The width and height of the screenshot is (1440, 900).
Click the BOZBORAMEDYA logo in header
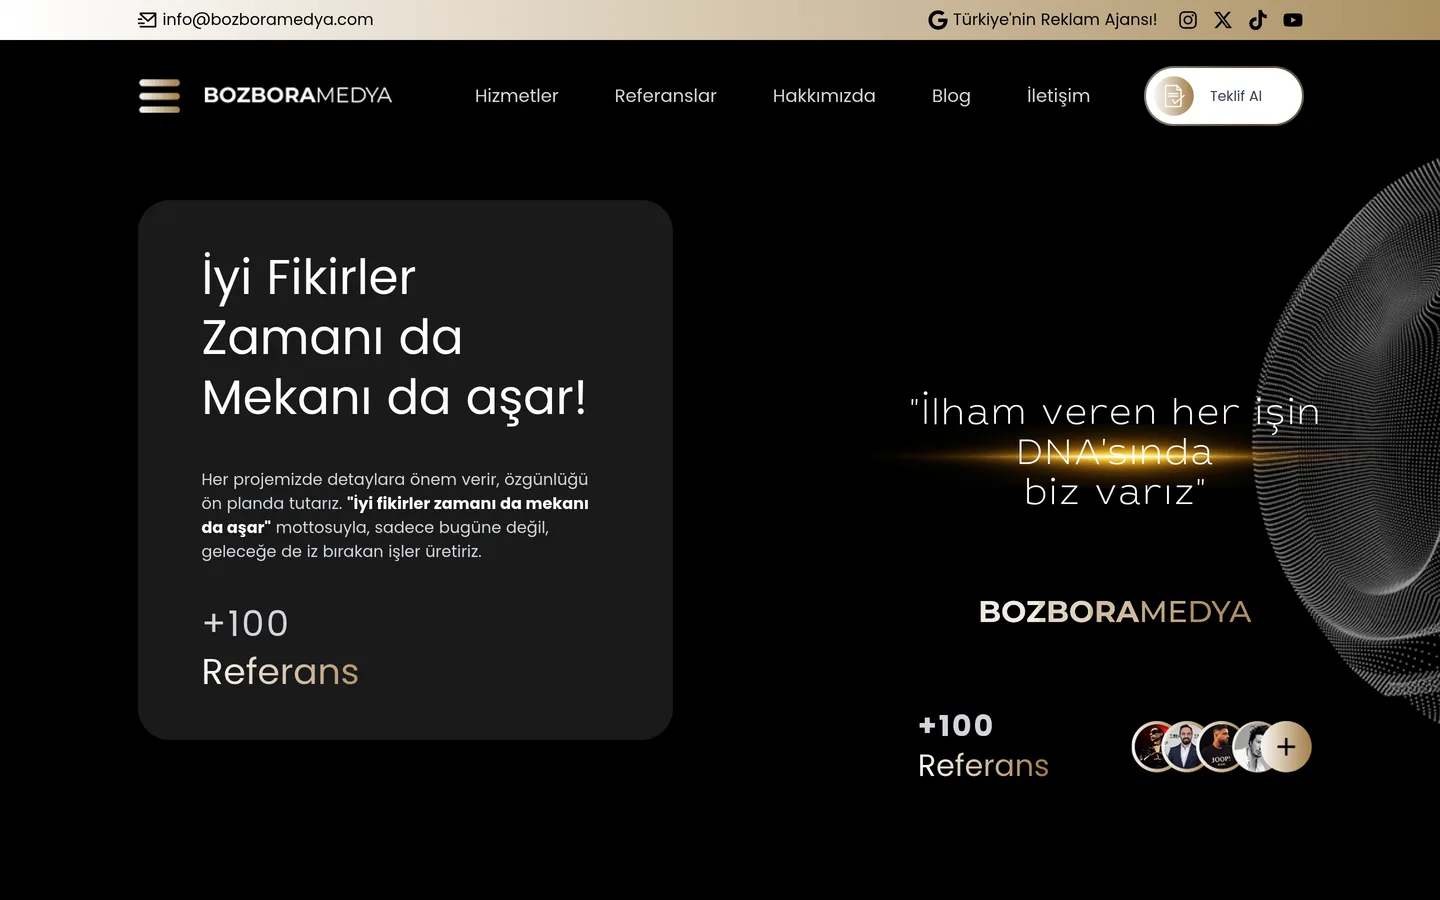[298, 96]
